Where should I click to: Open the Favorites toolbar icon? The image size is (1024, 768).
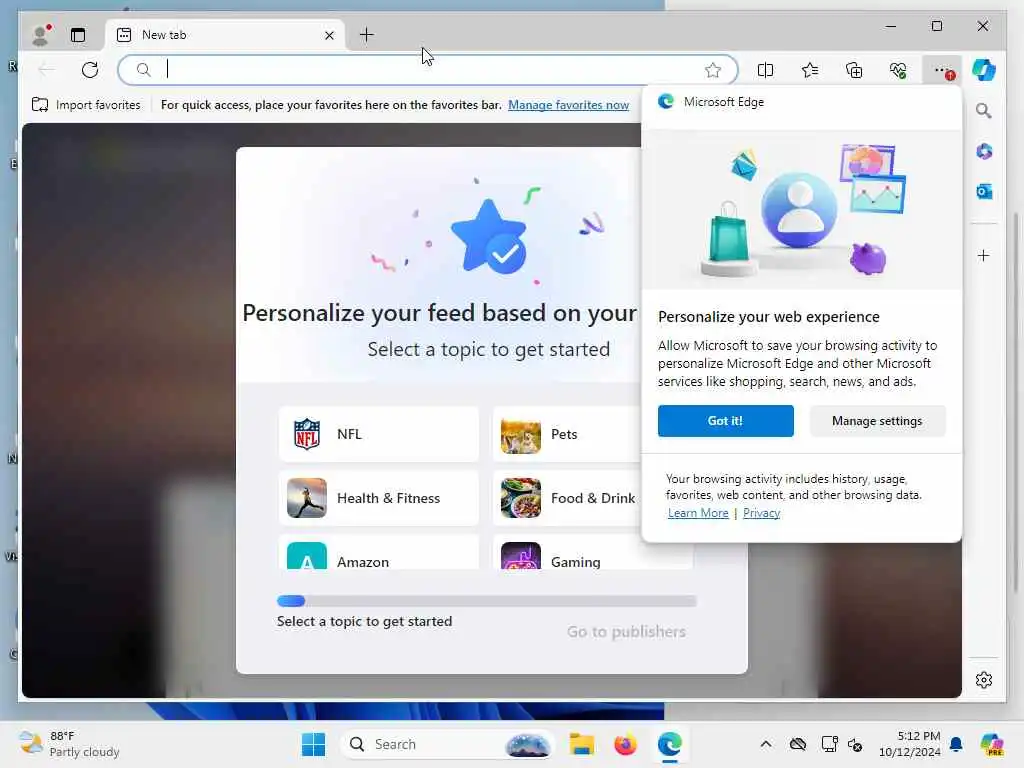[810, 70]
